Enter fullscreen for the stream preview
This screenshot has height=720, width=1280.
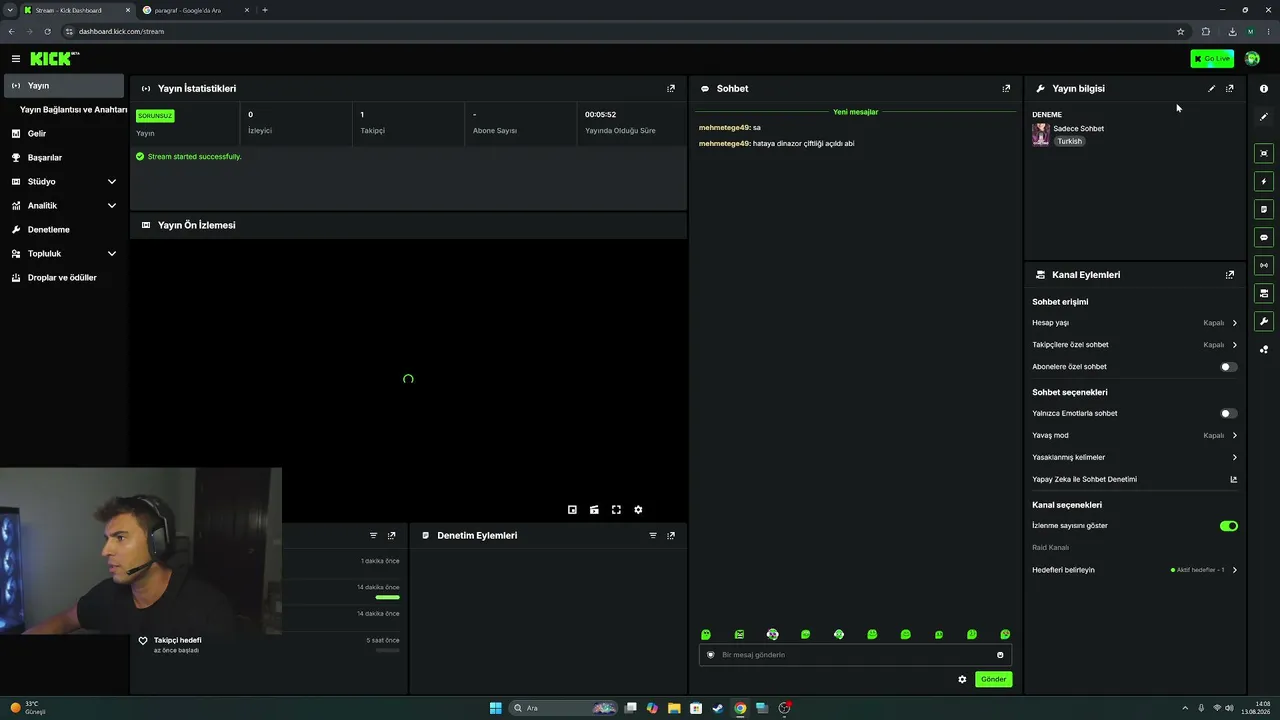pos(616,509)
